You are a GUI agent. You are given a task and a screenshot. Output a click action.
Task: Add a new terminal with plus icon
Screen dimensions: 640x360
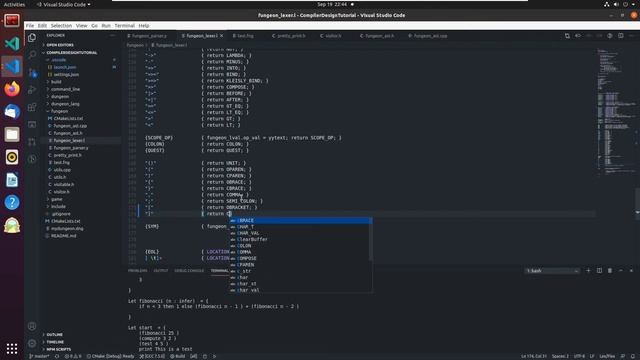click(588, 271)
